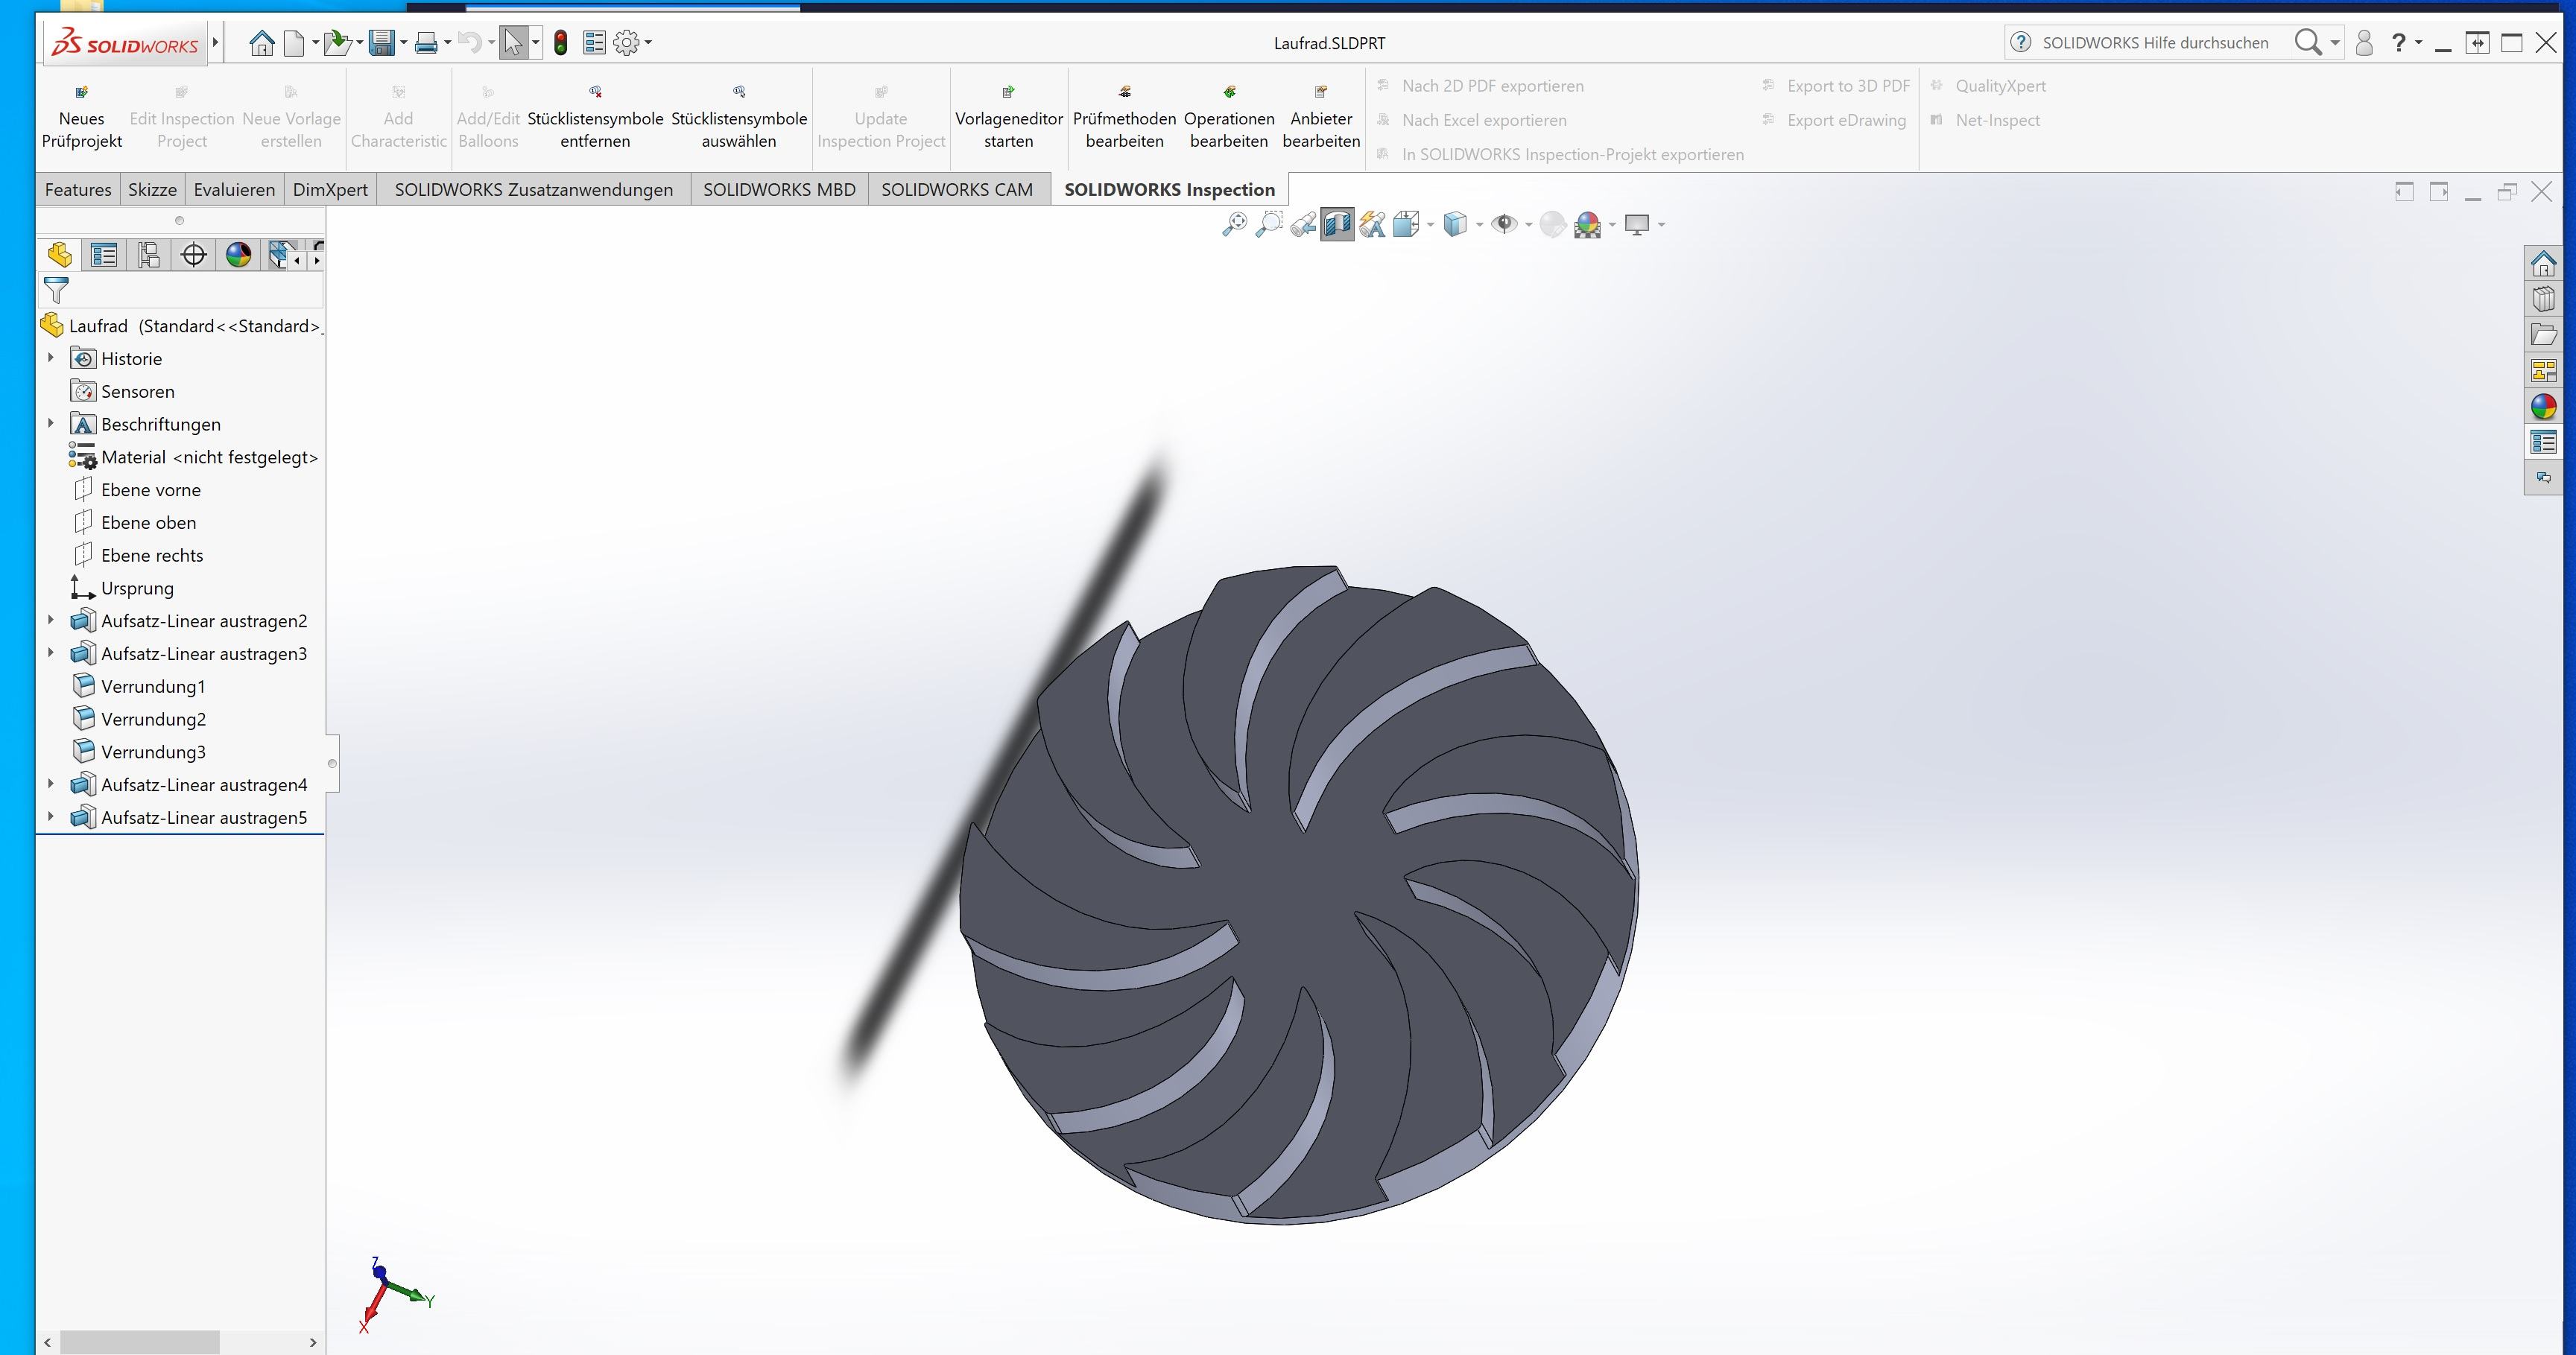Open the View Orientation dropdown arrow
The height and width of the screenshot is (1355, 2576).
[1430, 225]
